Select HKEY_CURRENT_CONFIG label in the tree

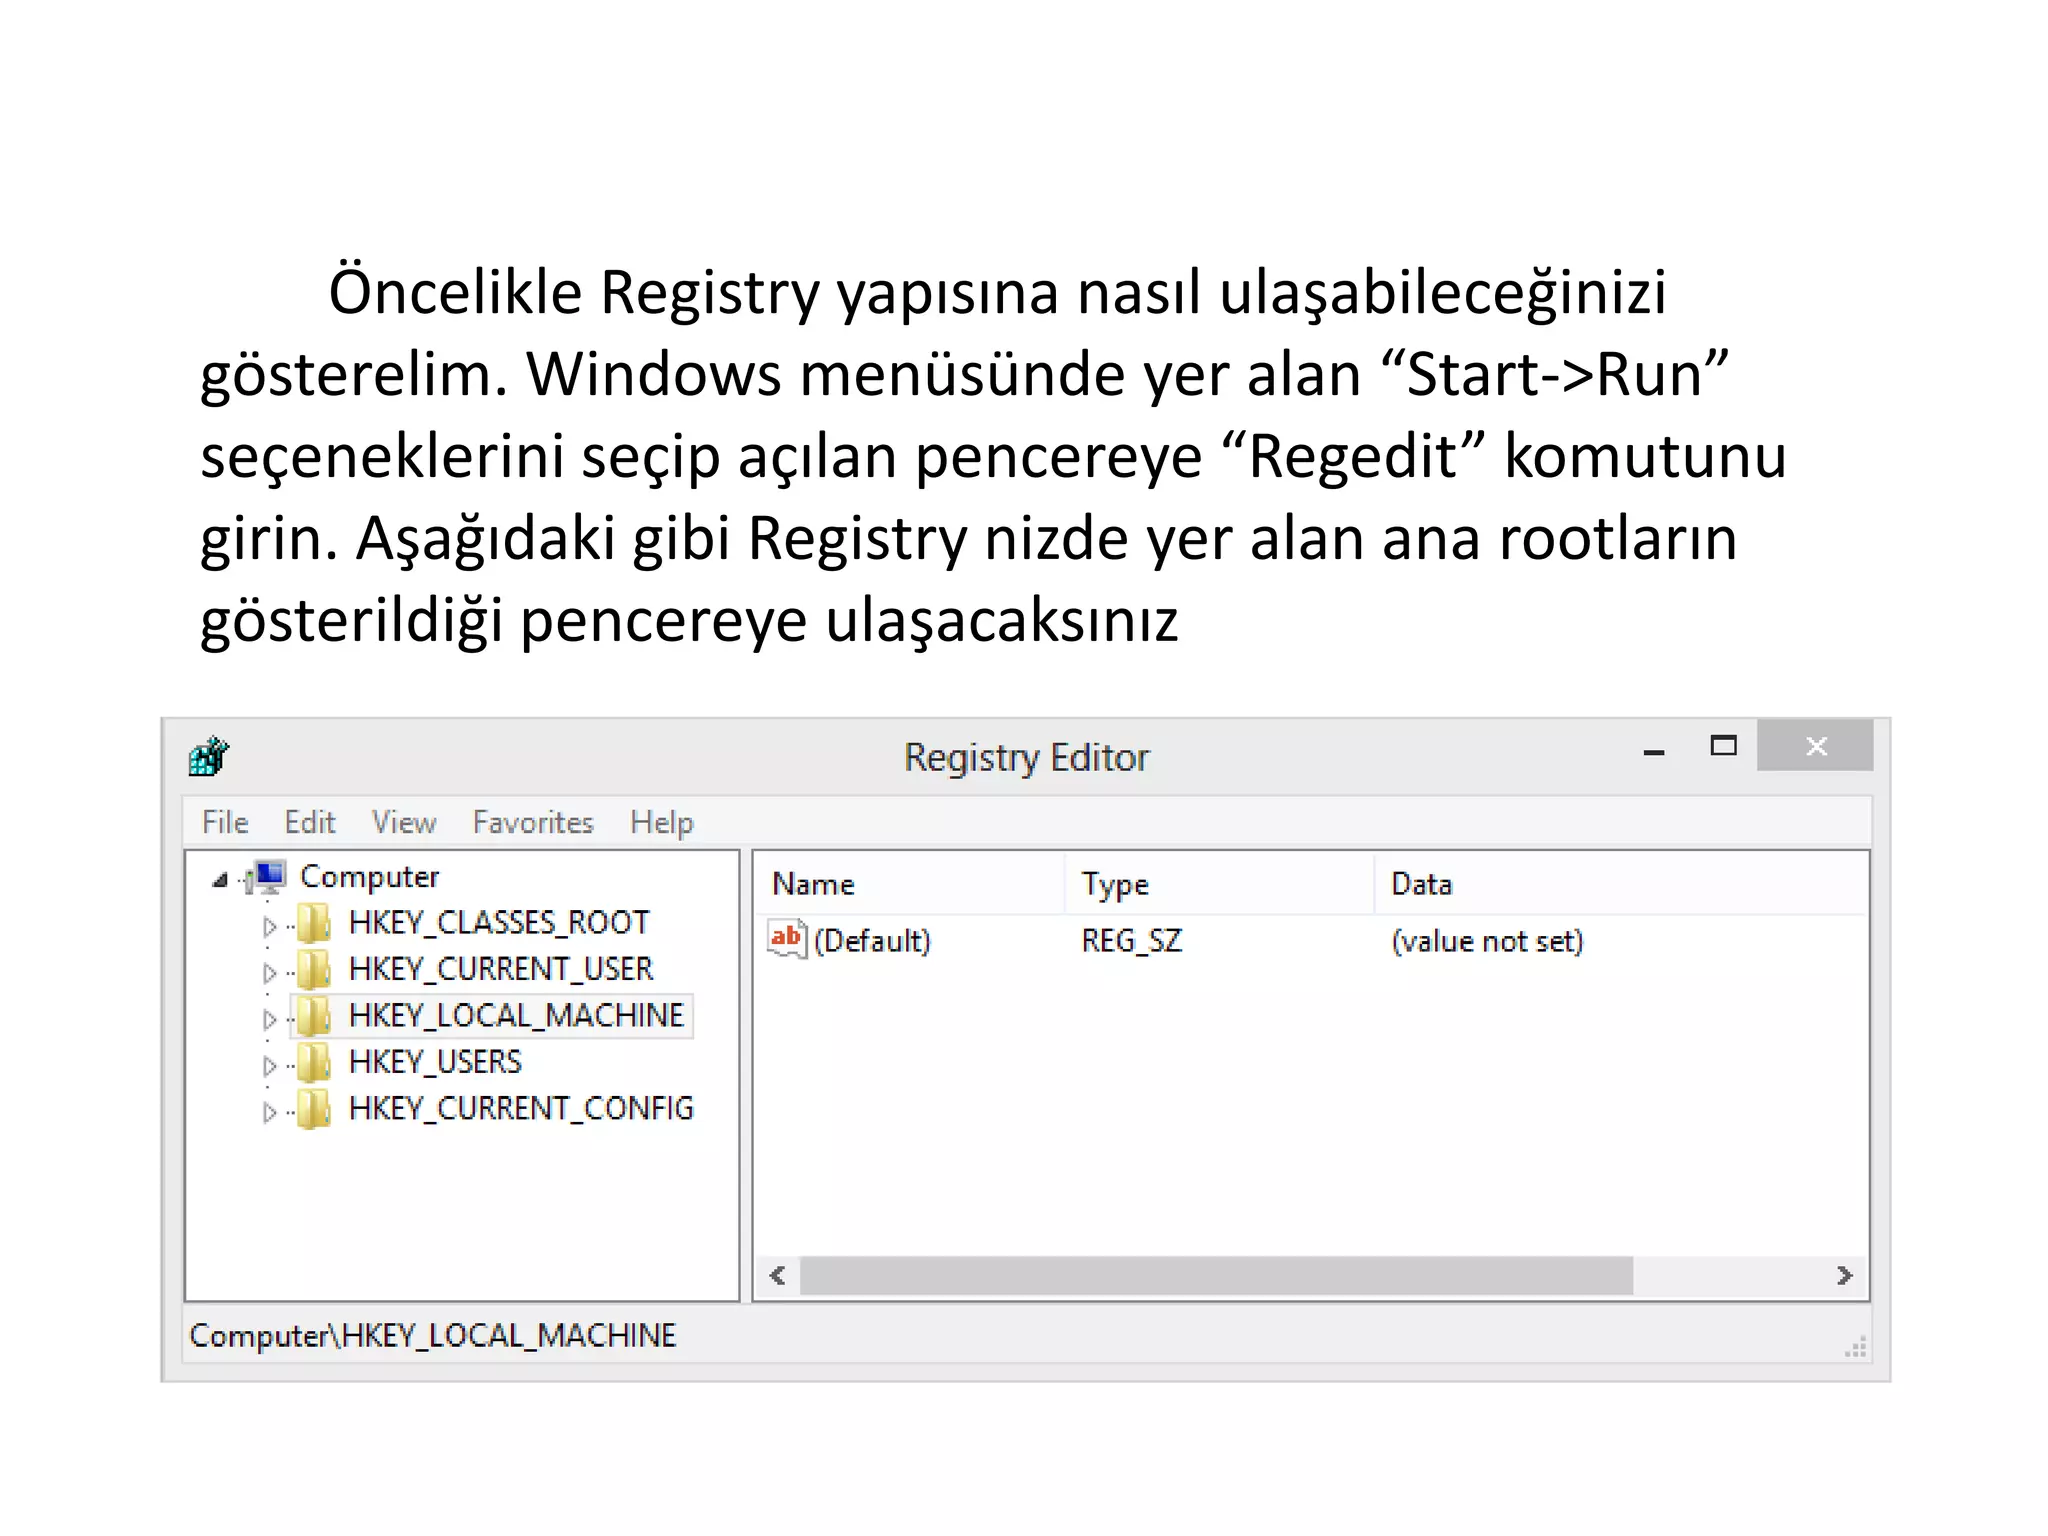click(x=521, y=1109)
